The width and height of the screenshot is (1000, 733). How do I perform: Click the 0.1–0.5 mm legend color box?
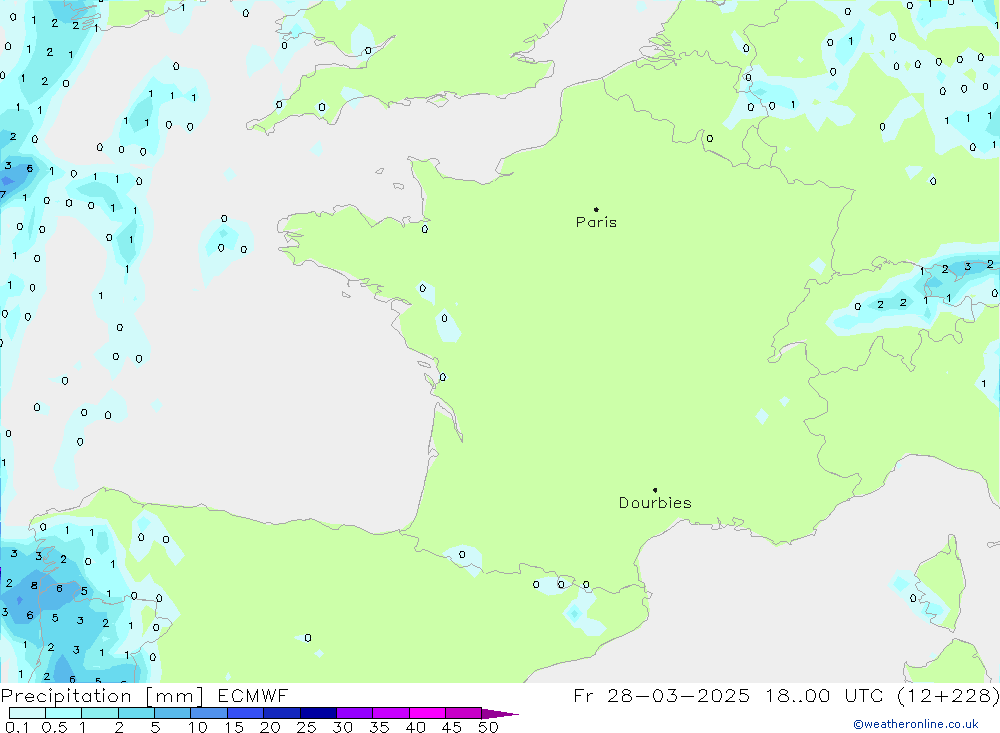click(x=27, y=713)
